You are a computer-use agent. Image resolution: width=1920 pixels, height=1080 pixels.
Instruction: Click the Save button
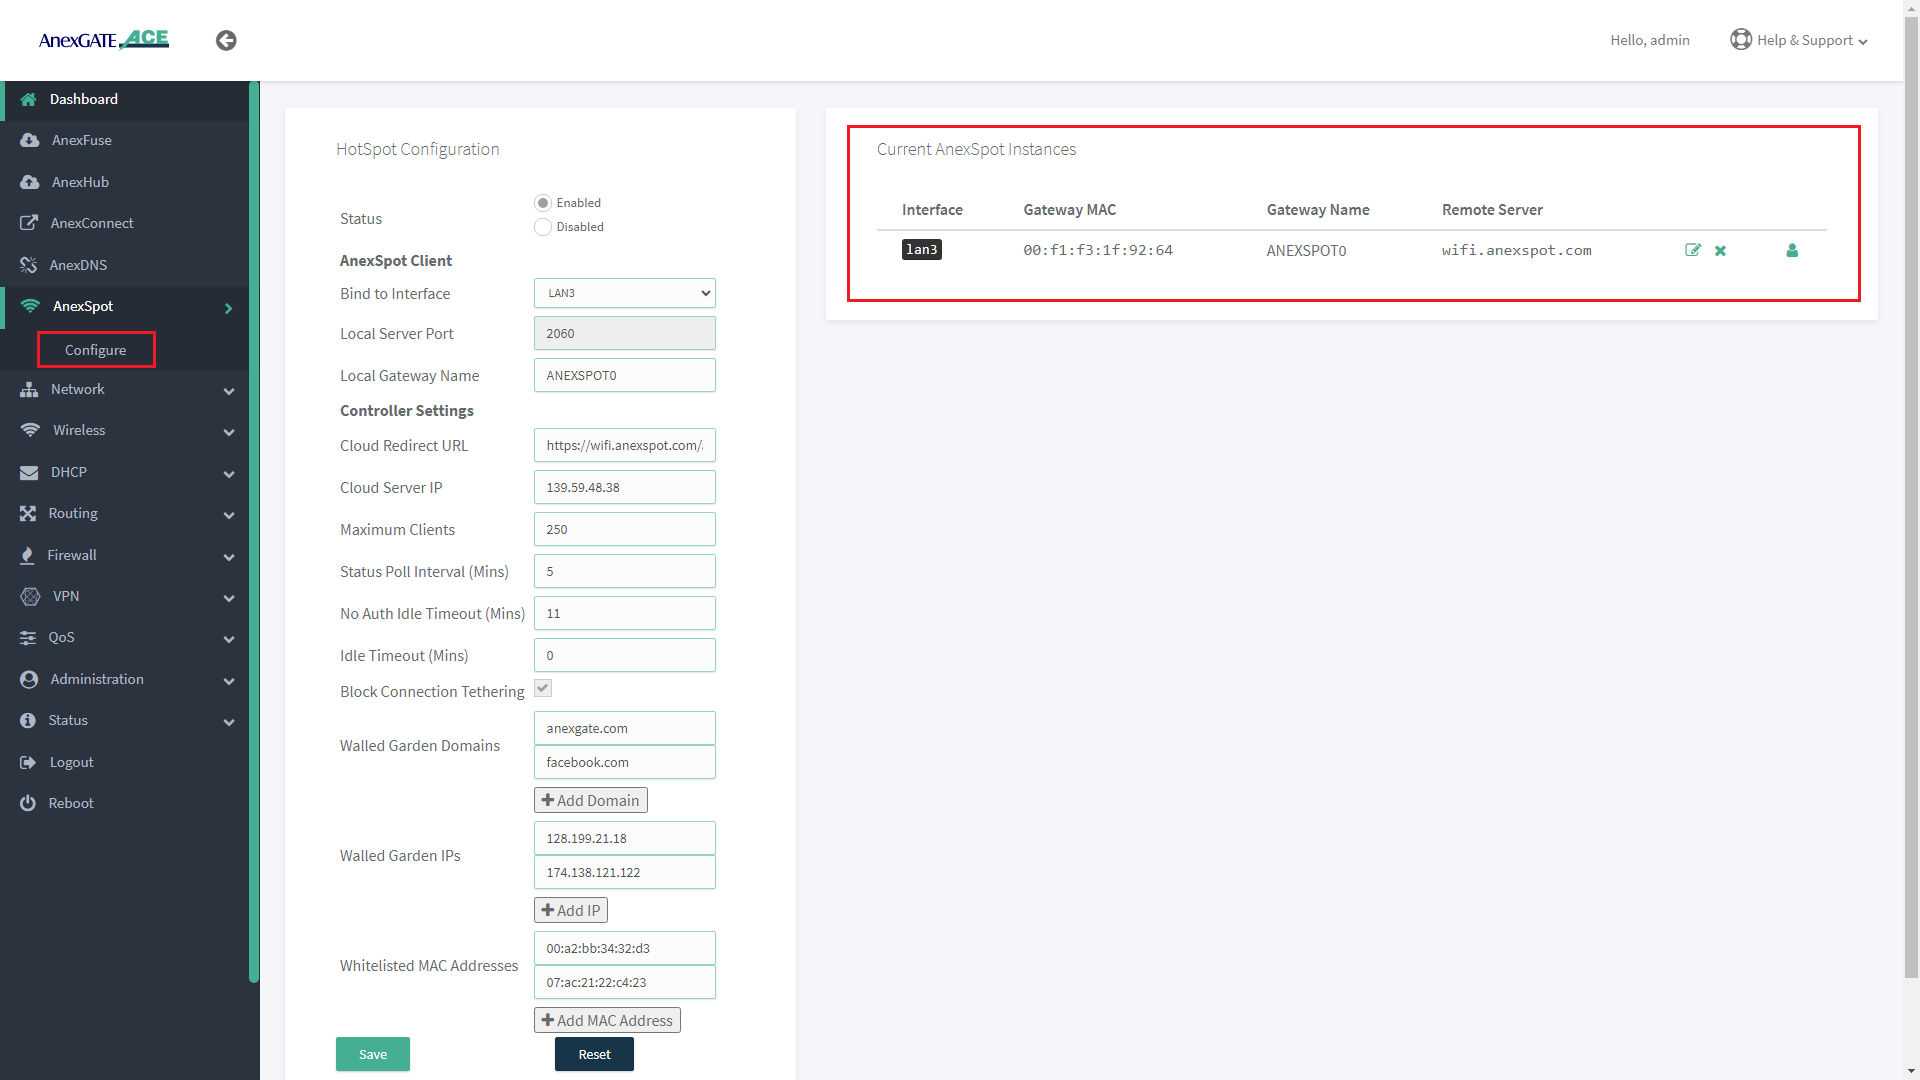point(372,1054)
